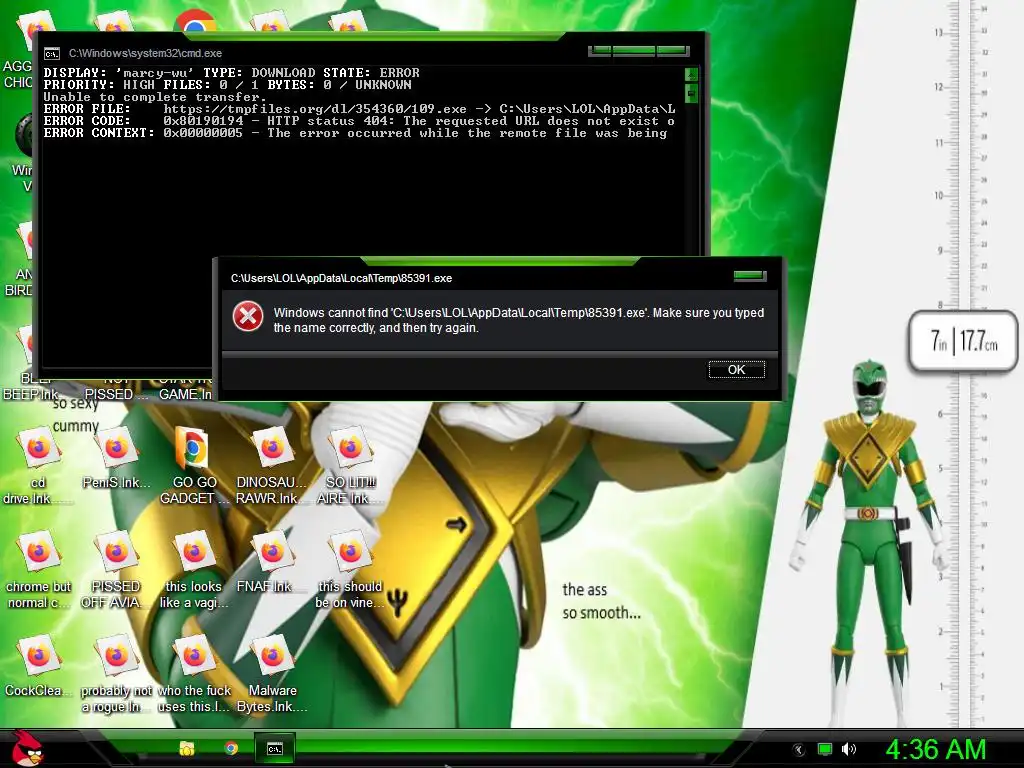The width and height of the screenshot is (1024, 768).
Task: Close the 85391.exe error dialog
Action: pos(750,276)
